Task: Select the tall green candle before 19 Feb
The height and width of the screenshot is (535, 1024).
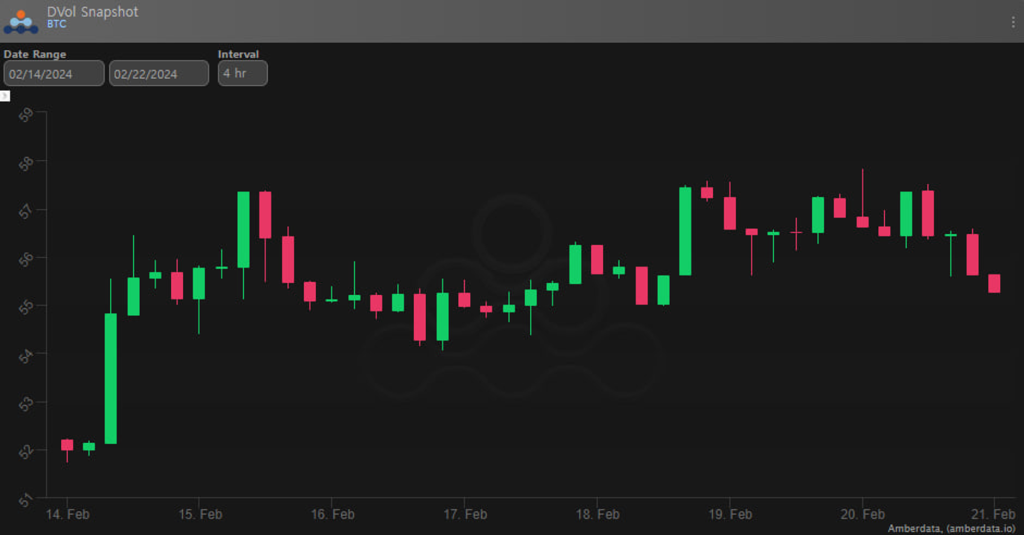Action: (685, 231)
